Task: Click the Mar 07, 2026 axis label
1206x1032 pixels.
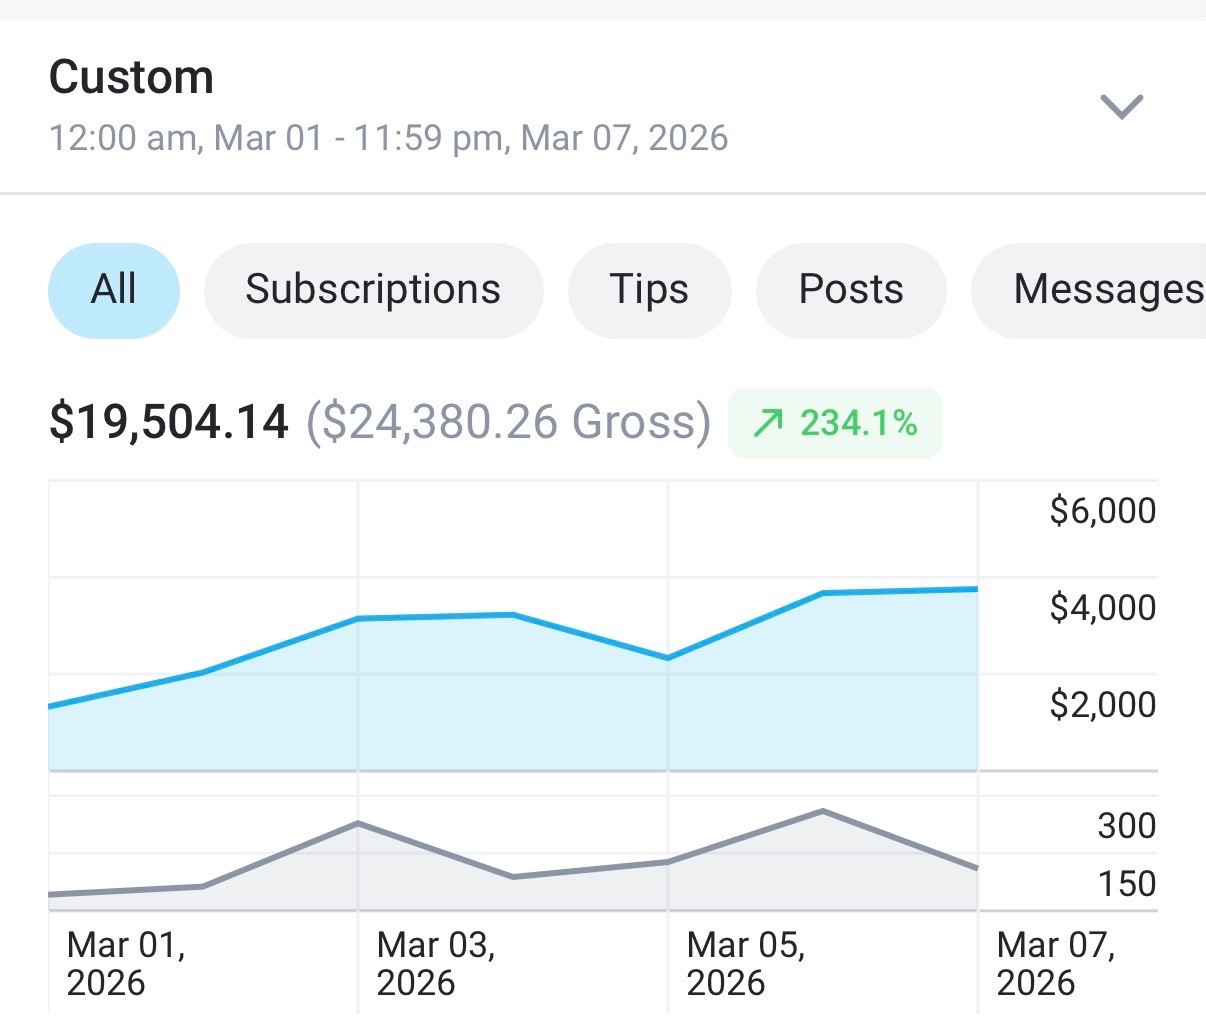Action: pyautogui.click(x=1056, y=964)
